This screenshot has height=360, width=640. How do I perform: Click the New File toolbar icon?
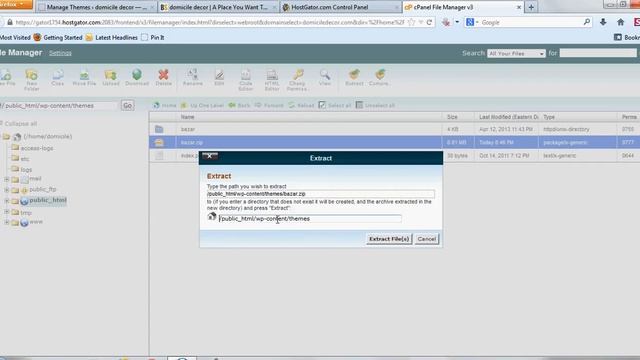click(7, 77)
